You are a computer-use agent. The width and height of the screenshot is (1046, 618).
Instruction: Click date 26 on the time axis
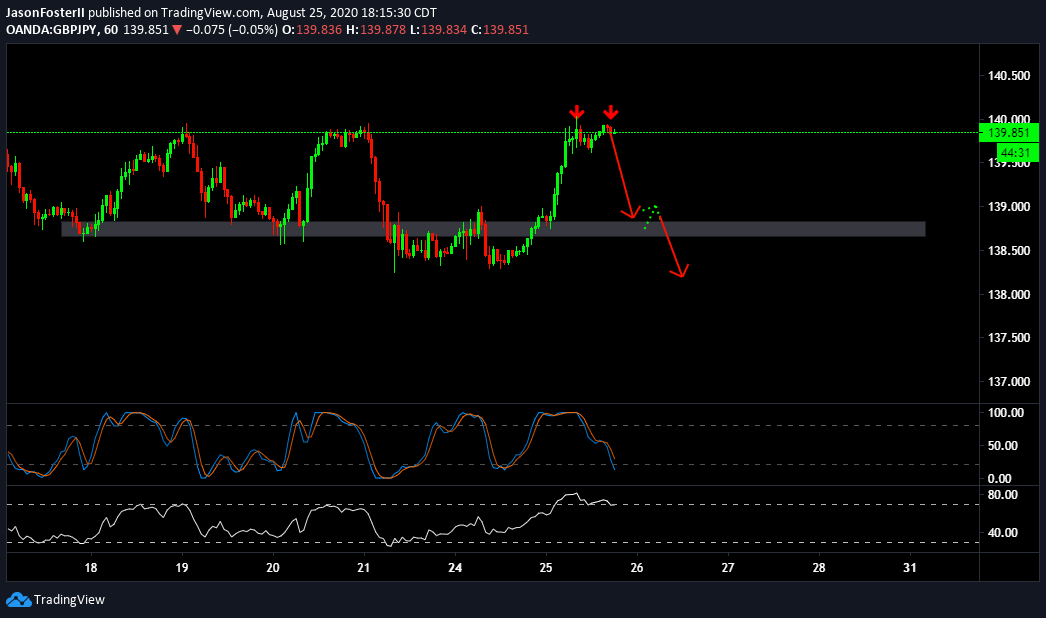pos(637,568)
